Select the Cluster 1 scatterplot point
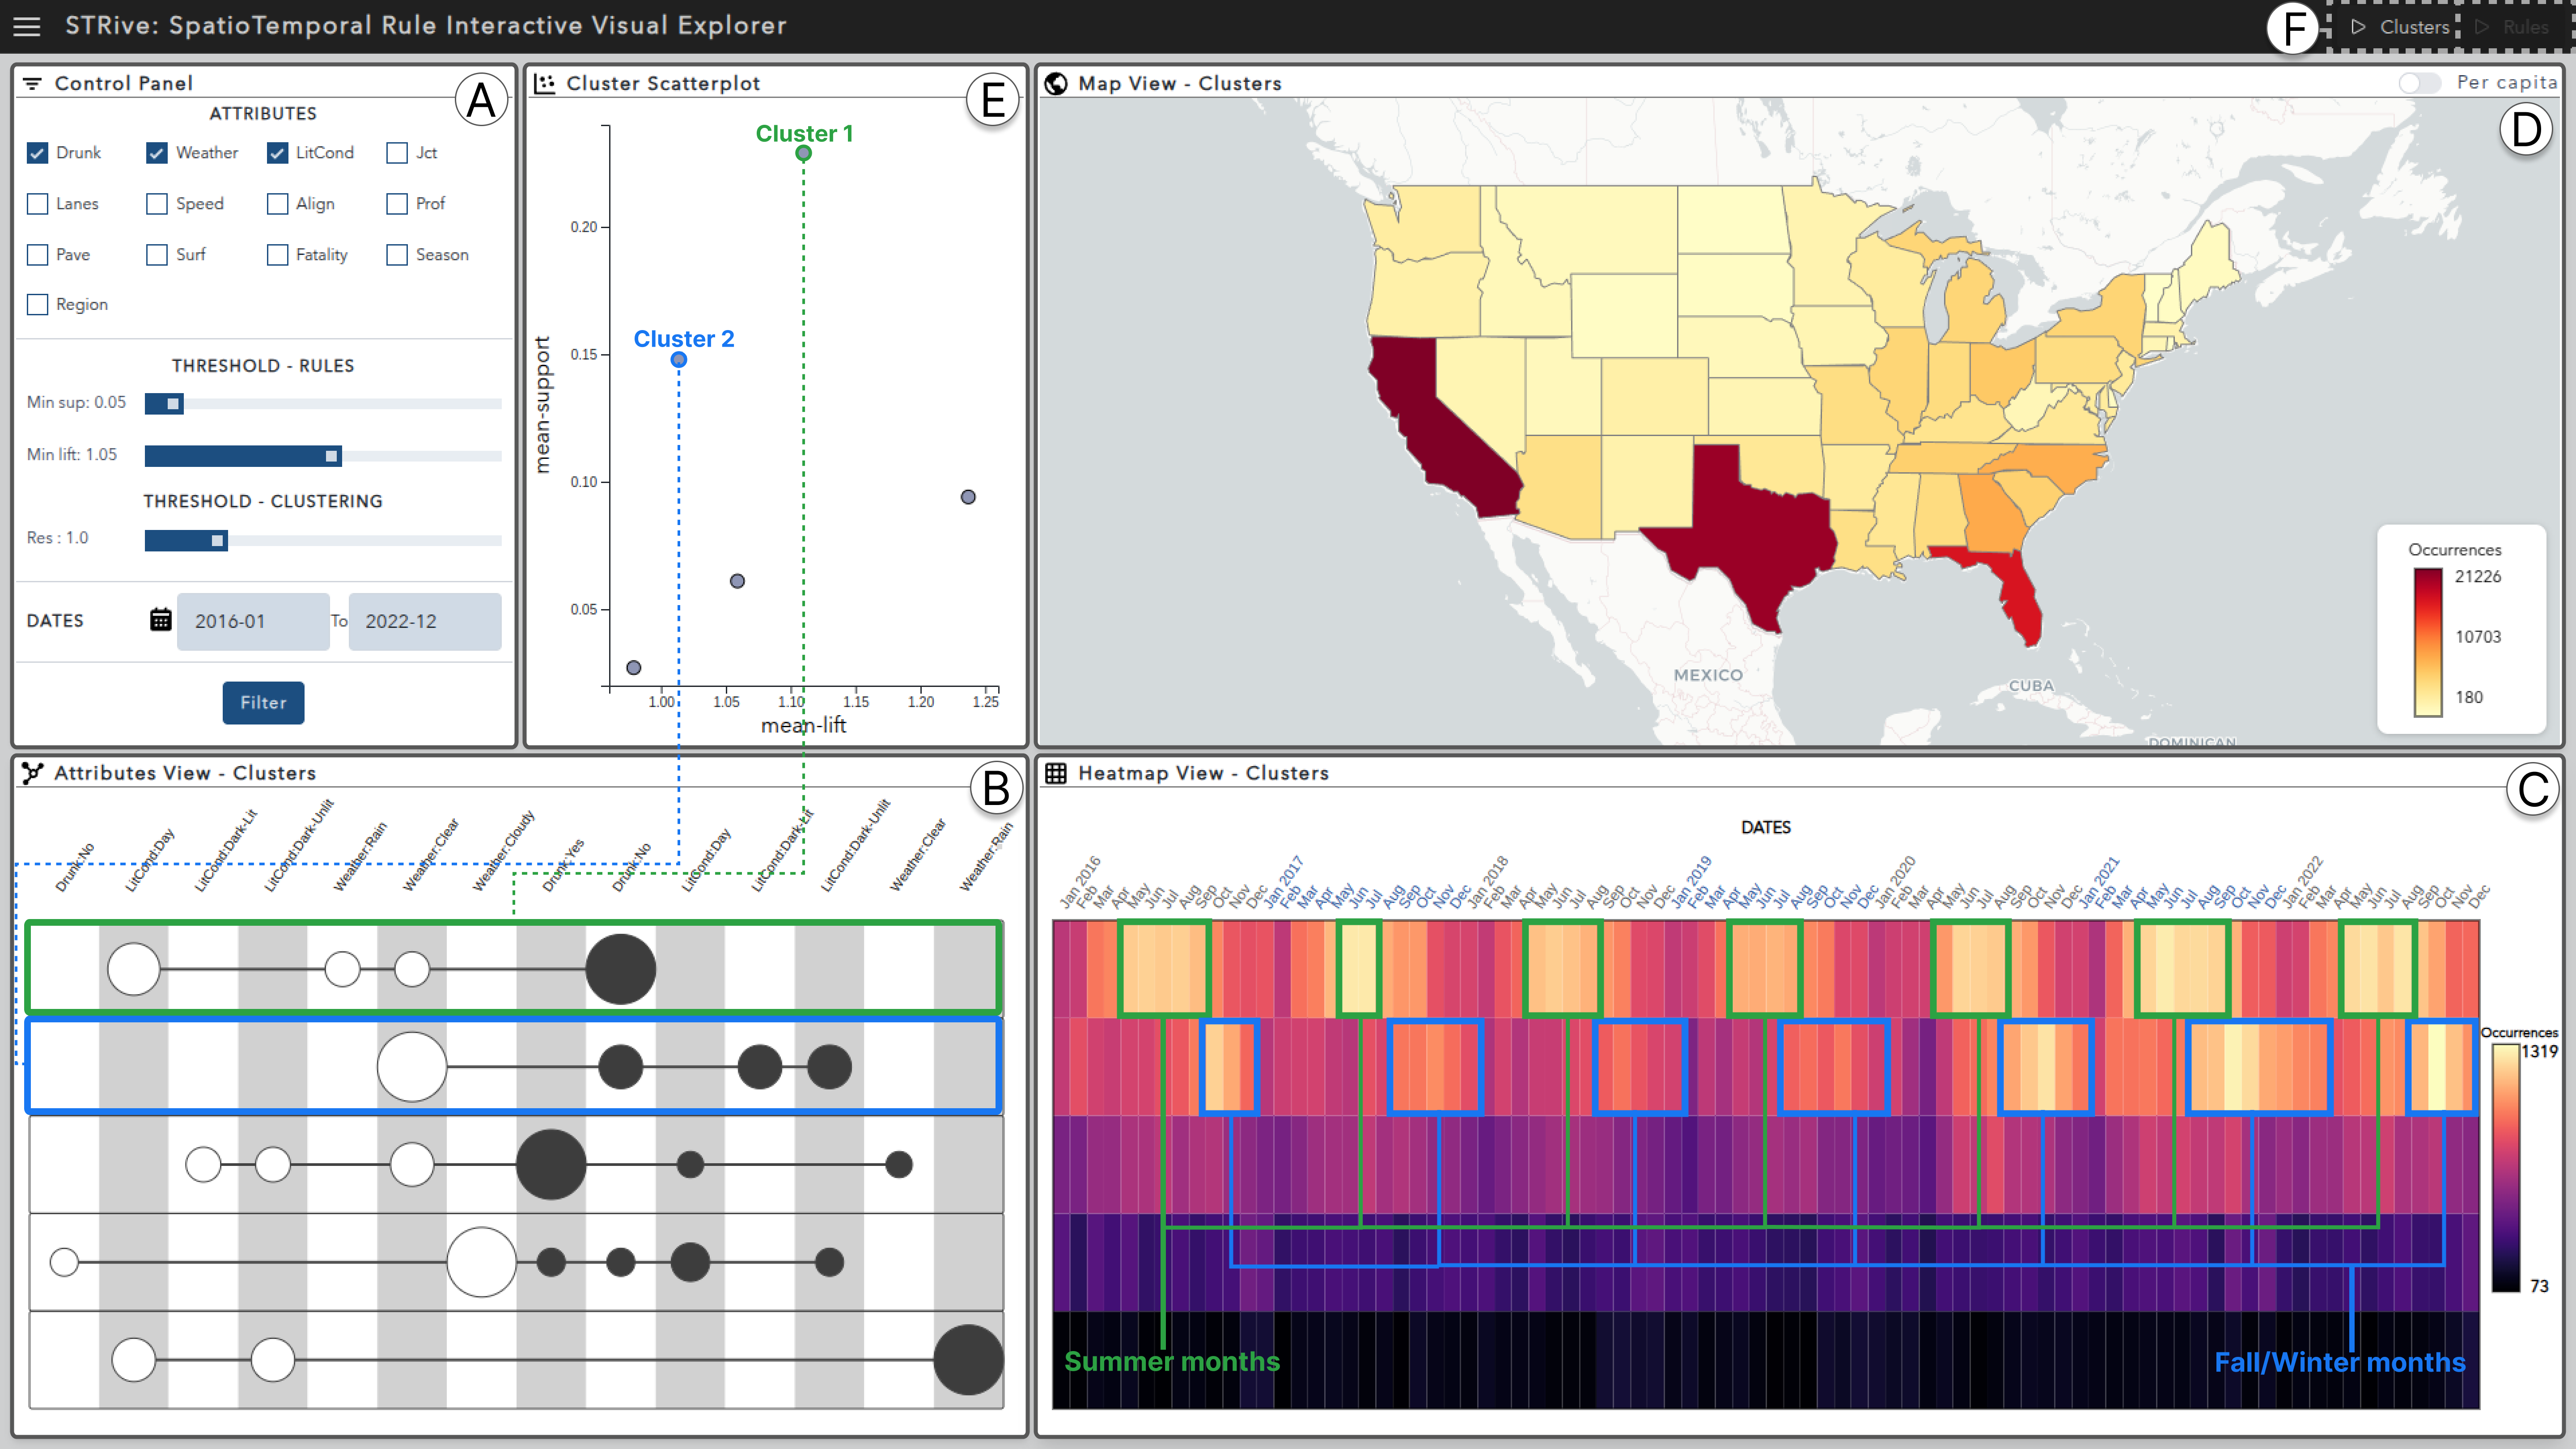This screenshot has height=1449, width=2576. [803, 153]
